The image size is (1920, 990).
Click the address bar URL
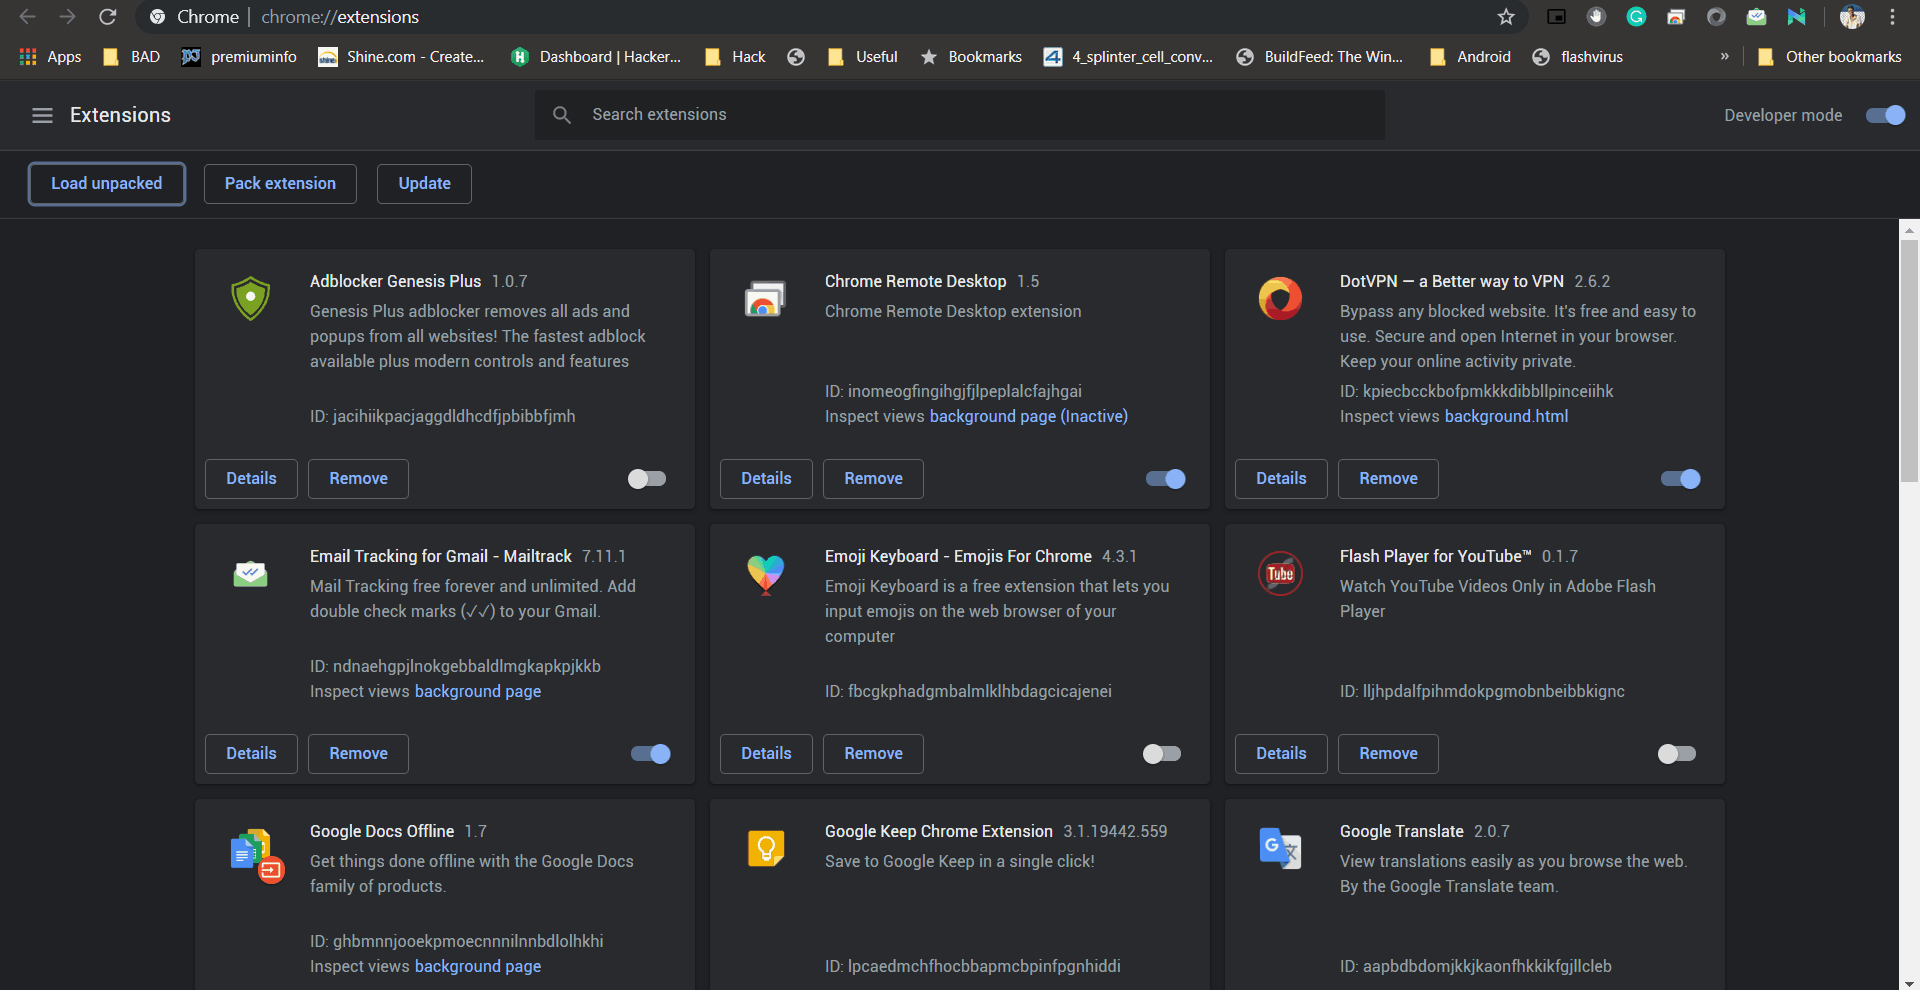coord(340,17)
